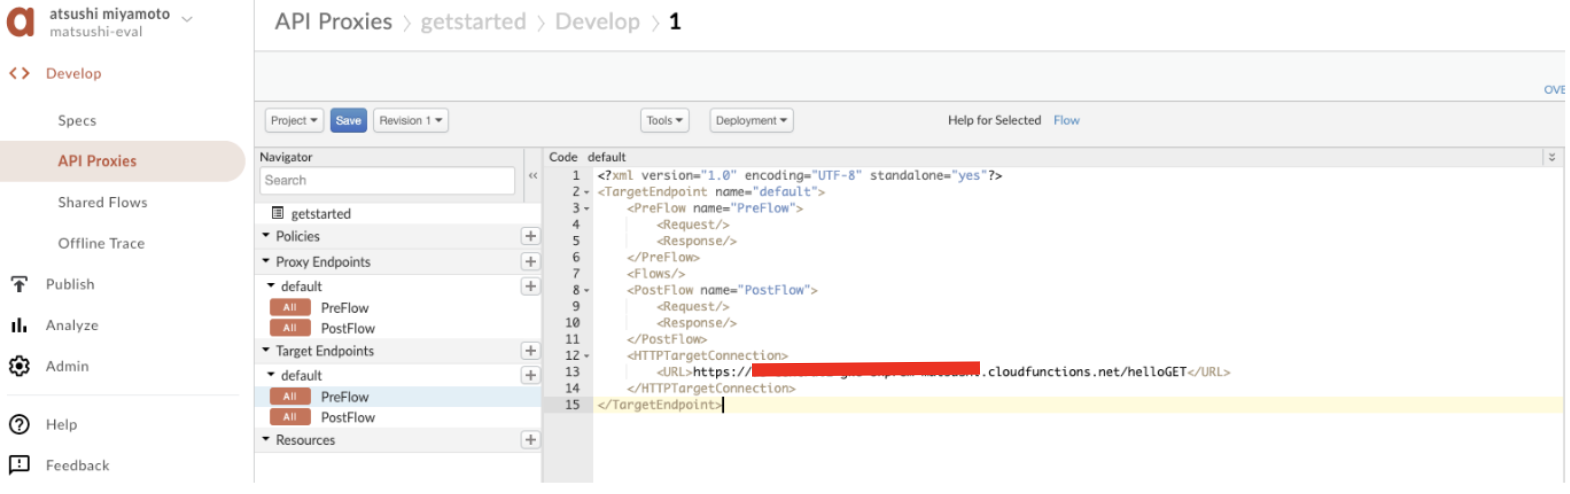Open the Tools dropdown

[665, 120]
